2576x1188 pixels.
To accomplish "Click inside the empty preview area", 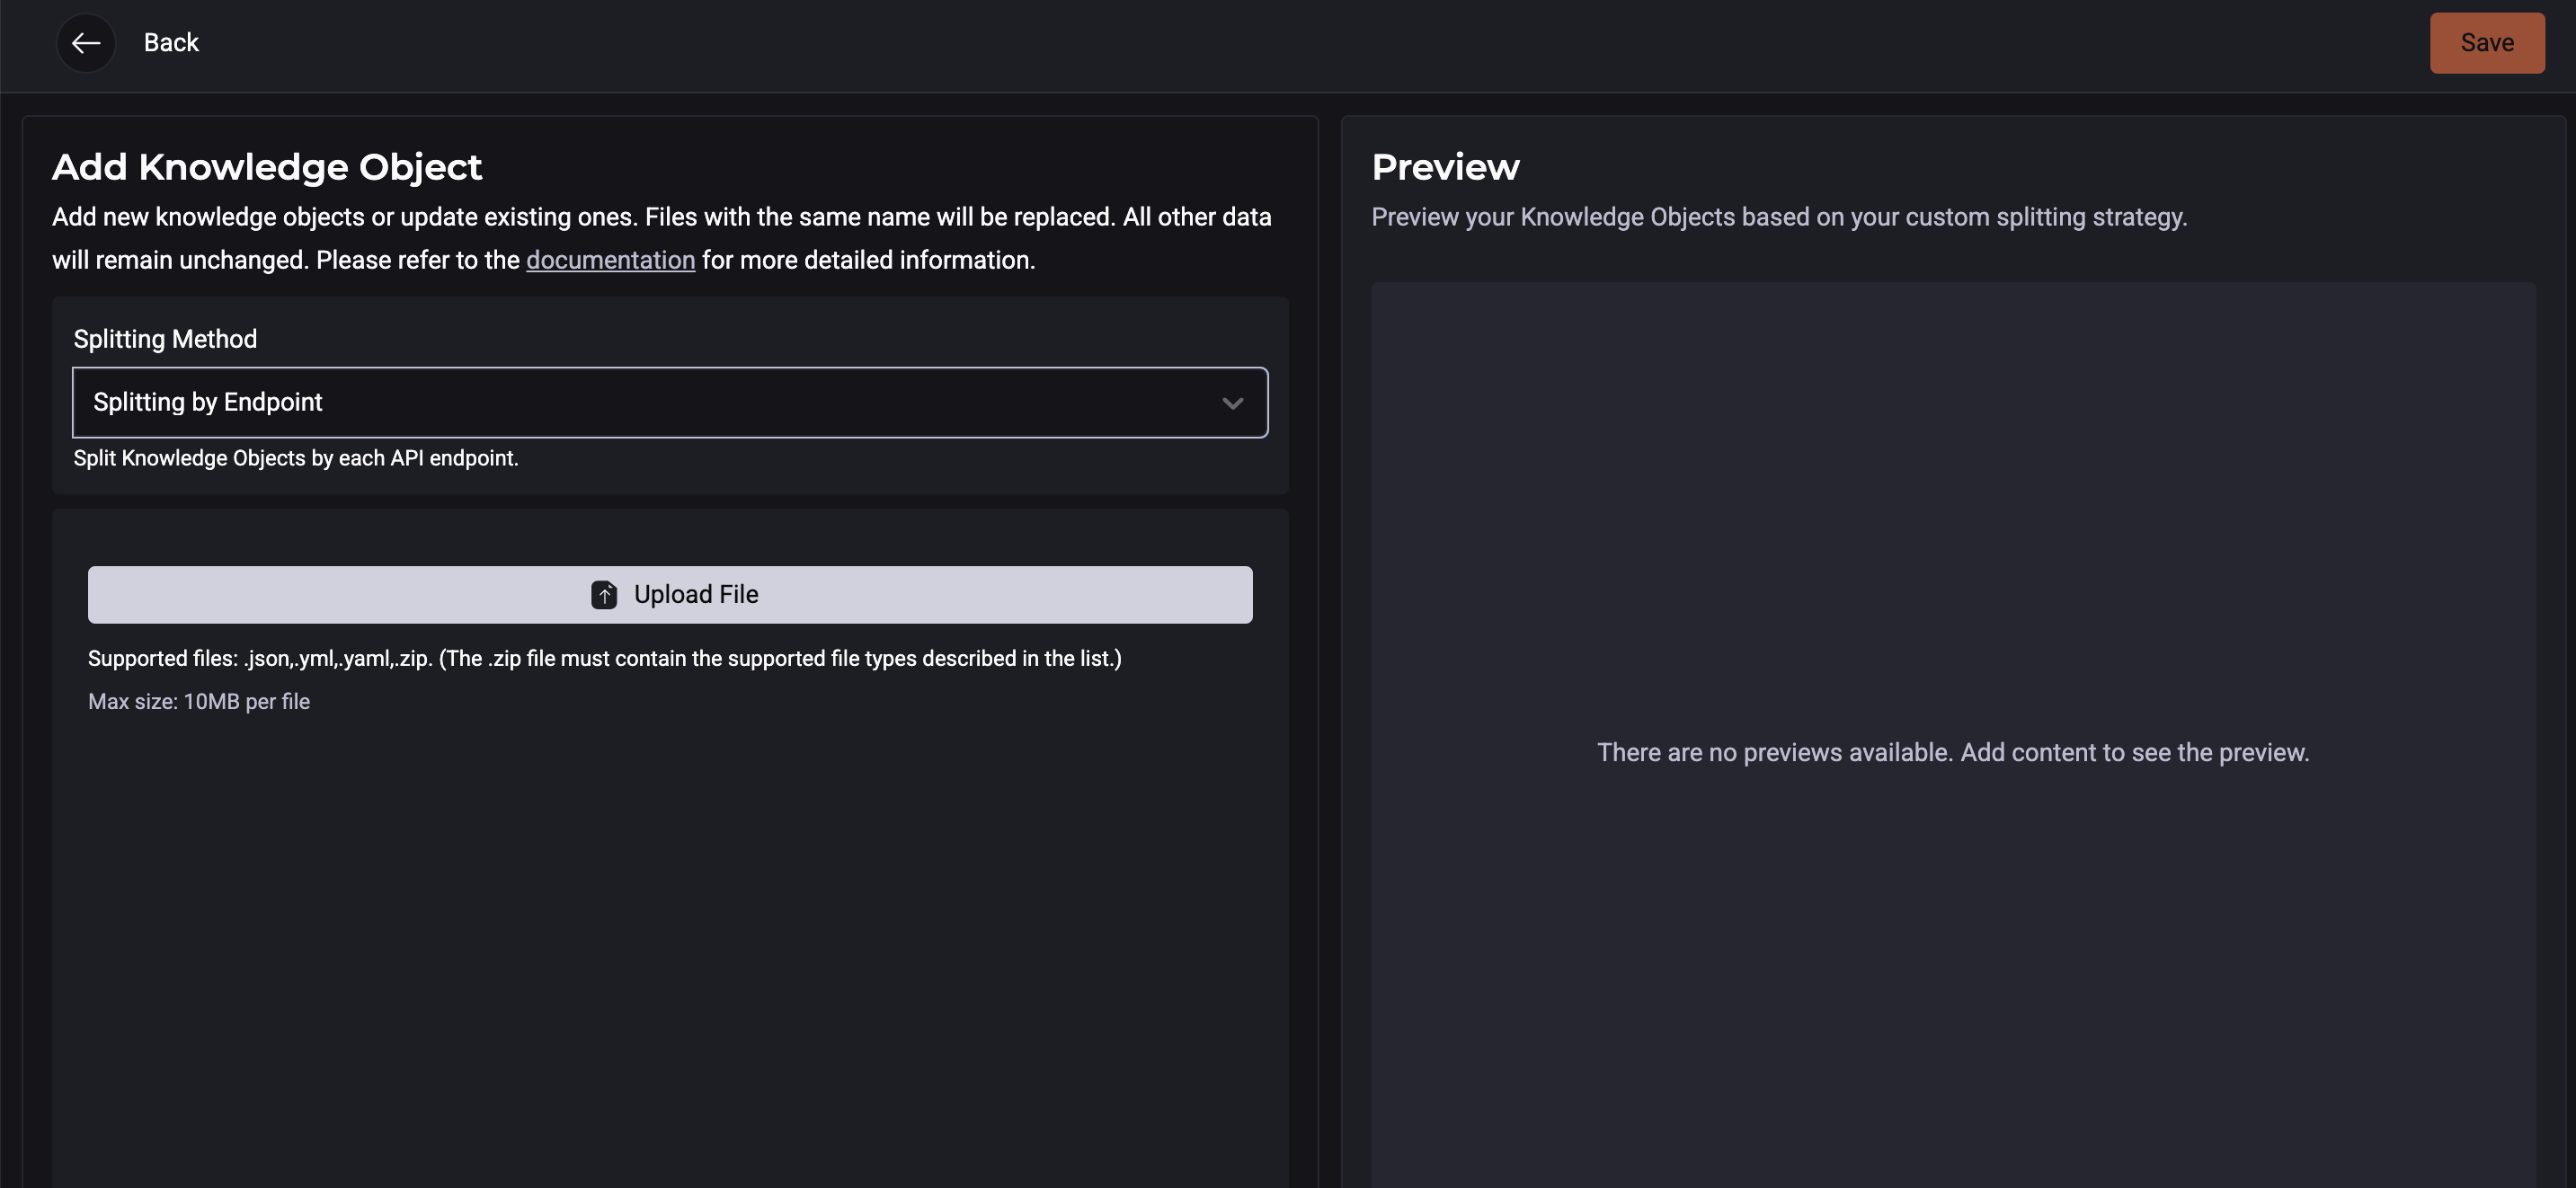I will [x=1955, y=500].
